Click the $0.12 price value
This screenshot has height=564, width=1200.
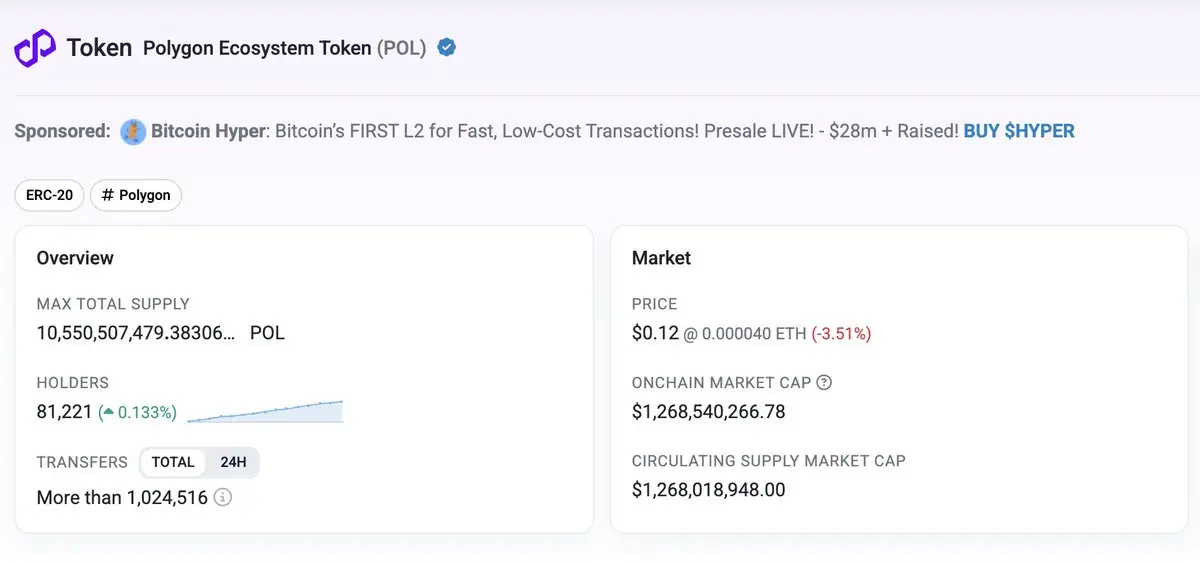pos(655,333)
